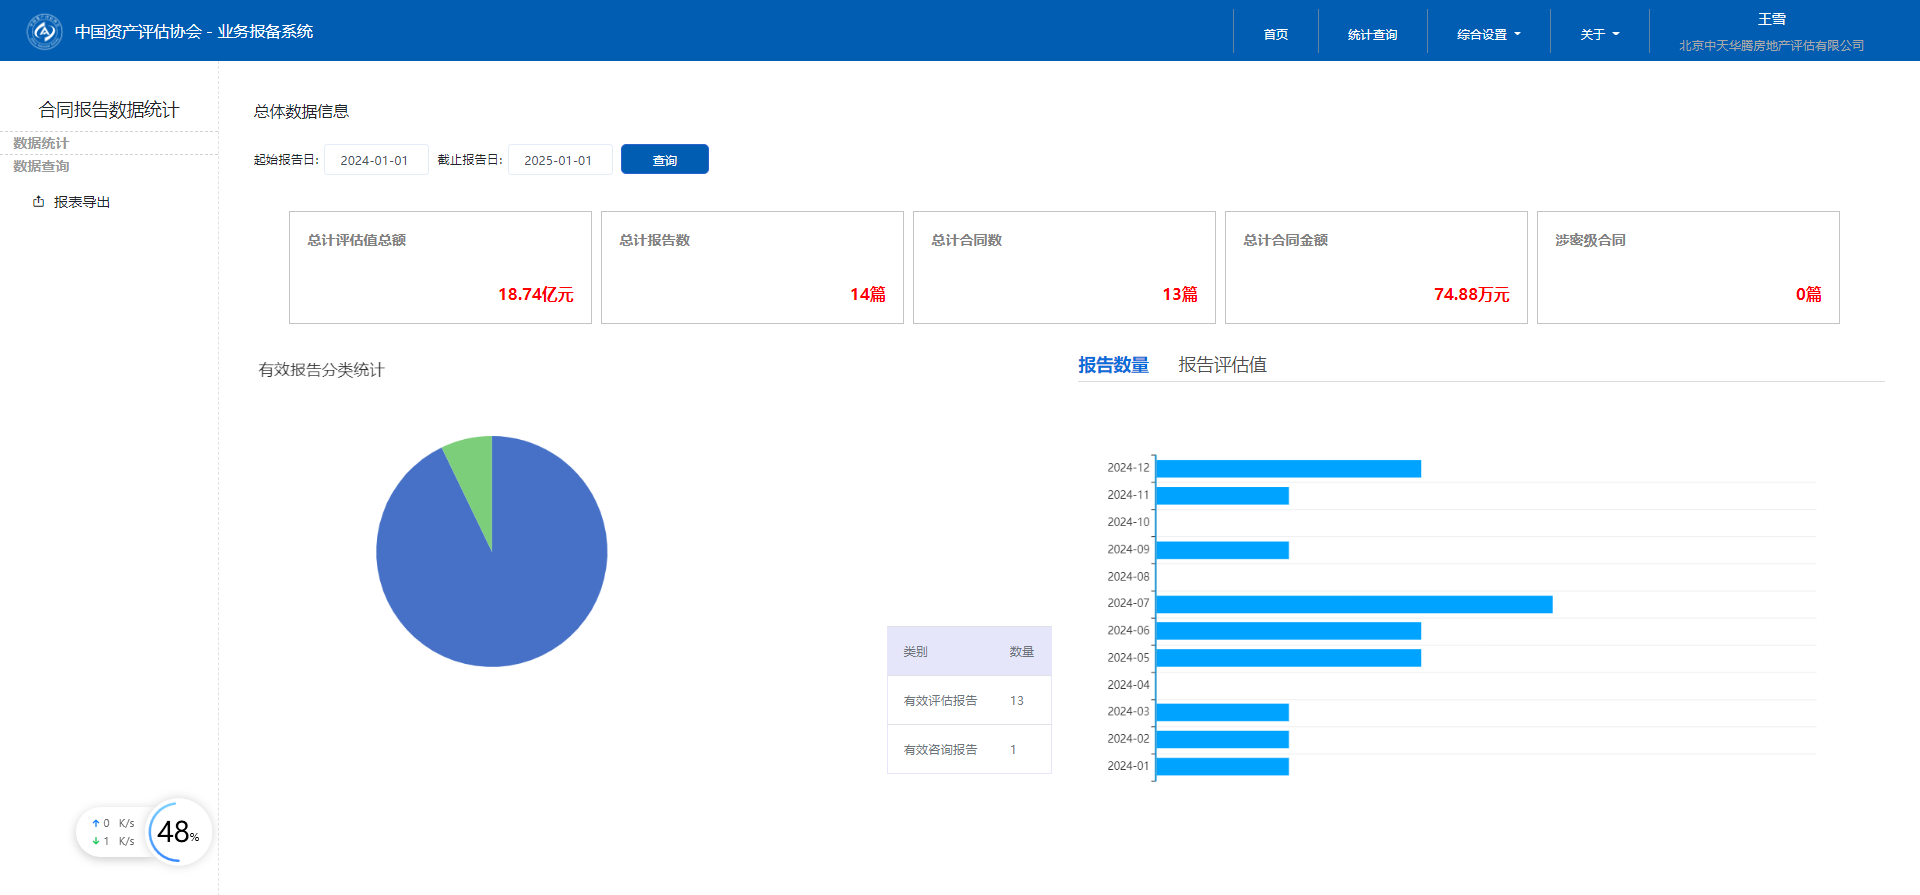Click the 截止报告日 date field
The width and height of the screenshot is (1920, 895).
(559, 160)
